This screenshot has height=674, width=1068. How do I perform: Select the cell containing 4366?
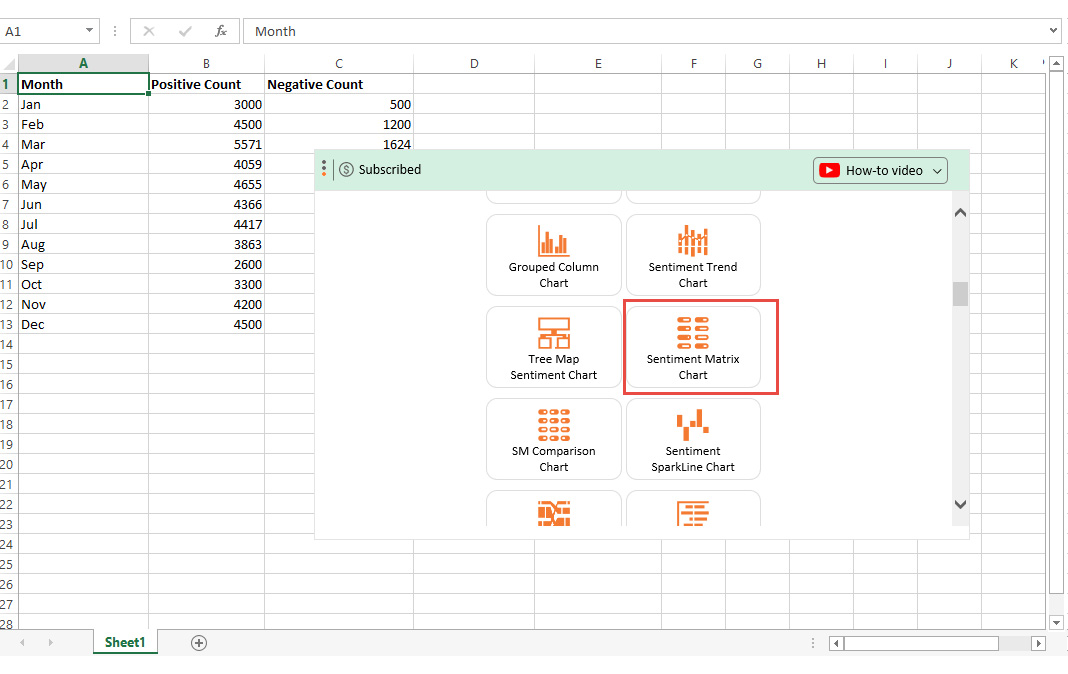click(206, 204)
